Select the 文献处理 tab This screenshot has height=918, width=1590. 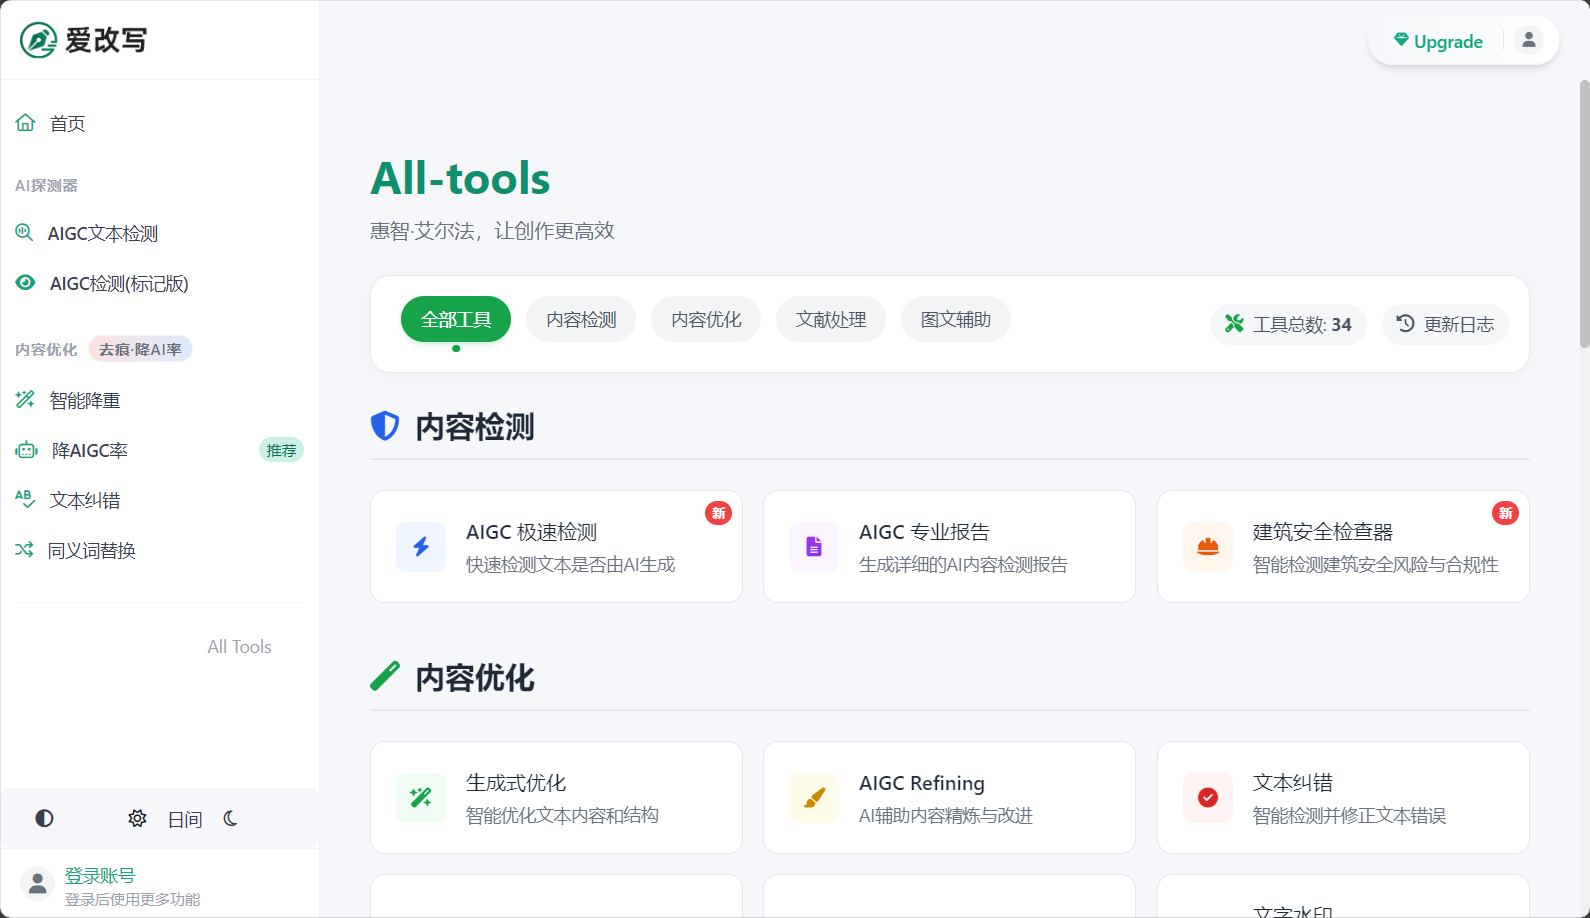(831, 319)
